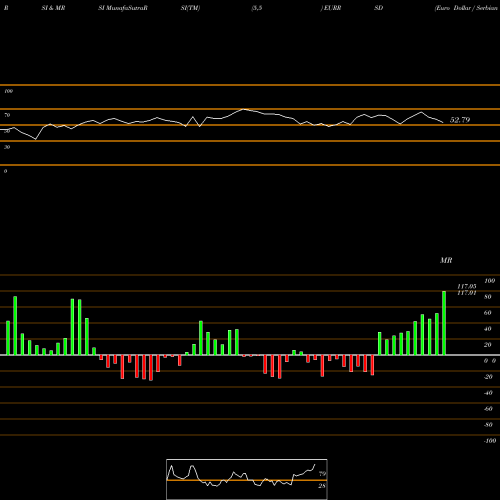The image size is (500, 500).
Task: Click the RSI axis label 100
Action: coord(8,91)
